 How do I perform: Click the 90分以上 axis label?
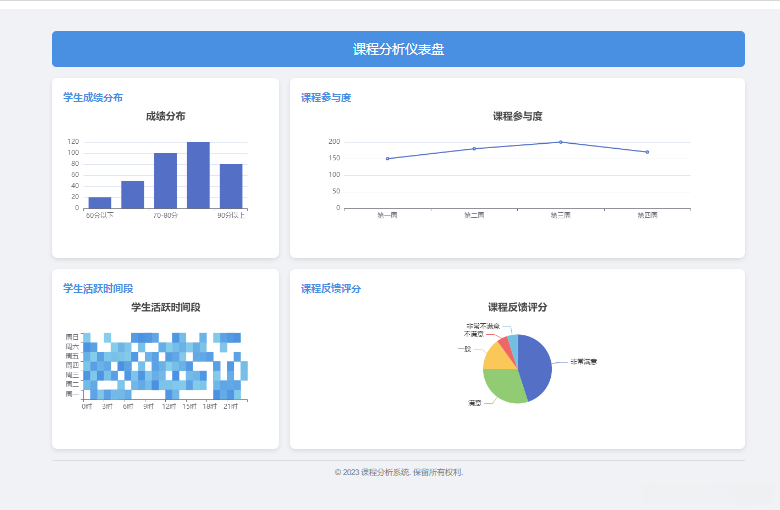231,215
